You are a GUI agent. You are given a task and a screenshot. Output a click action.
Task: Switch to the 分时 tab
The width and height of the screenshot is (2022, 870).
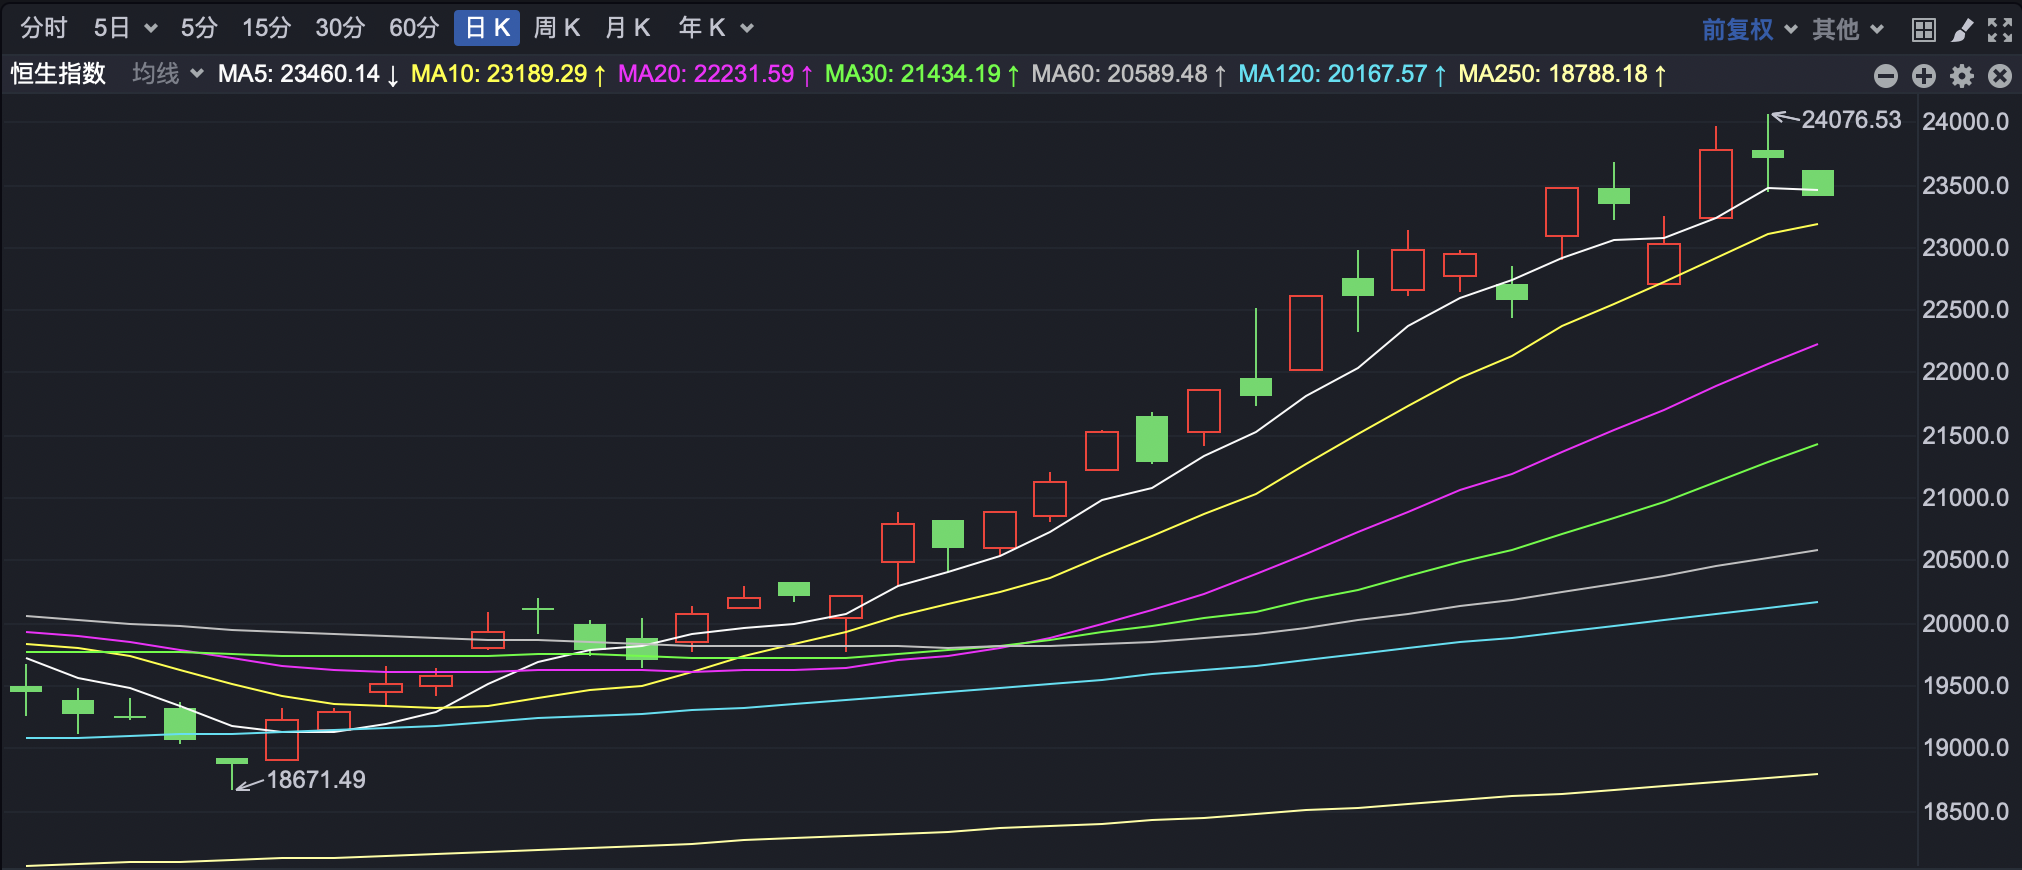pyautogui.click(x=44, y=28)
